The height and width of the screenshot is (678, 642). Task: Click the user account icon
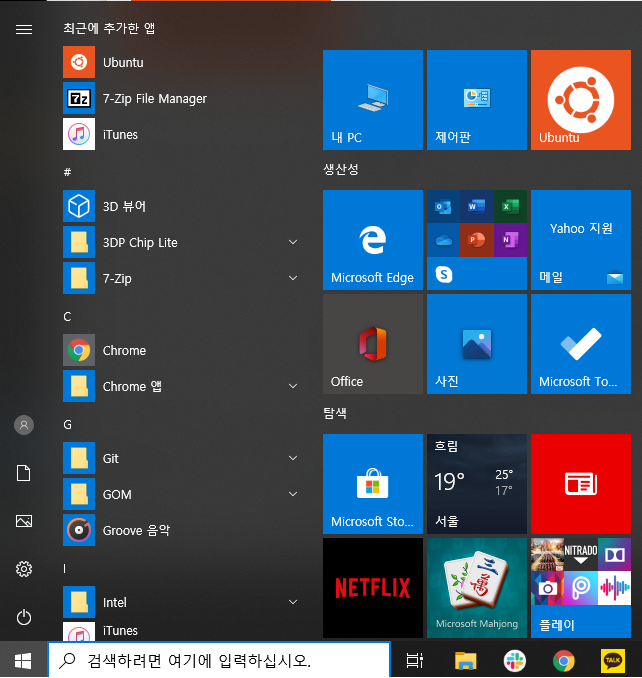[x=24, y=425]
